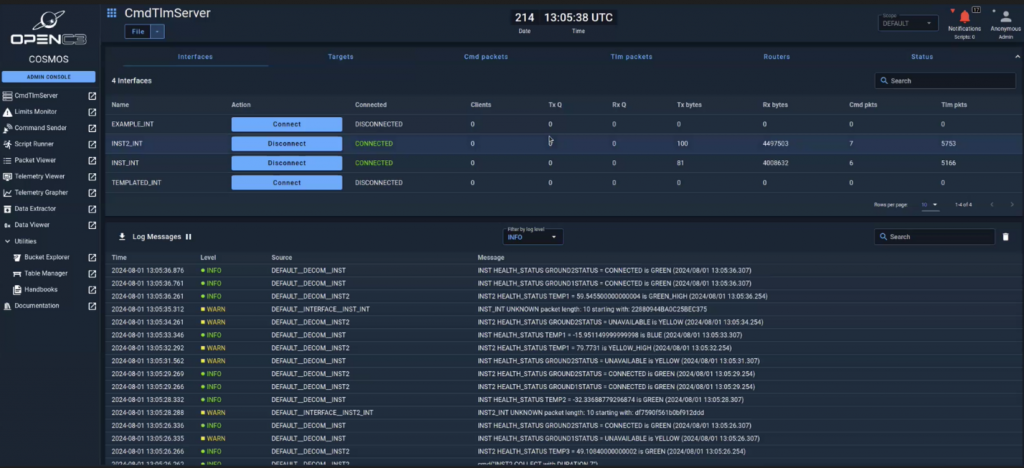Open Script Runner in new tab icon
The height and width of the screenshot is (468, 1024).
pos(92,144)
